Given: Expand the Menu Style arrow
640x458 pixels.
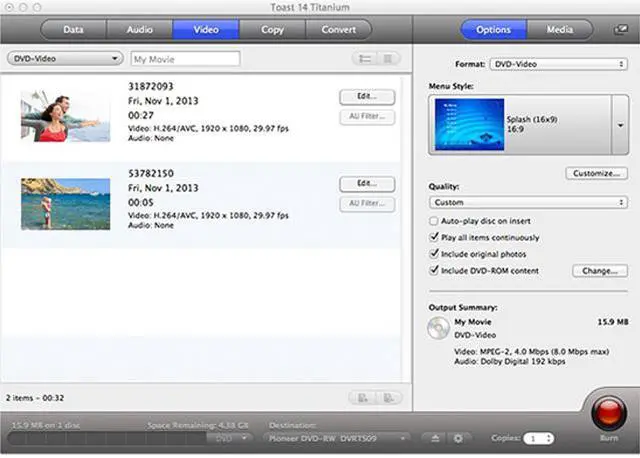Looking at the screenshot, I should click(620, 125).
